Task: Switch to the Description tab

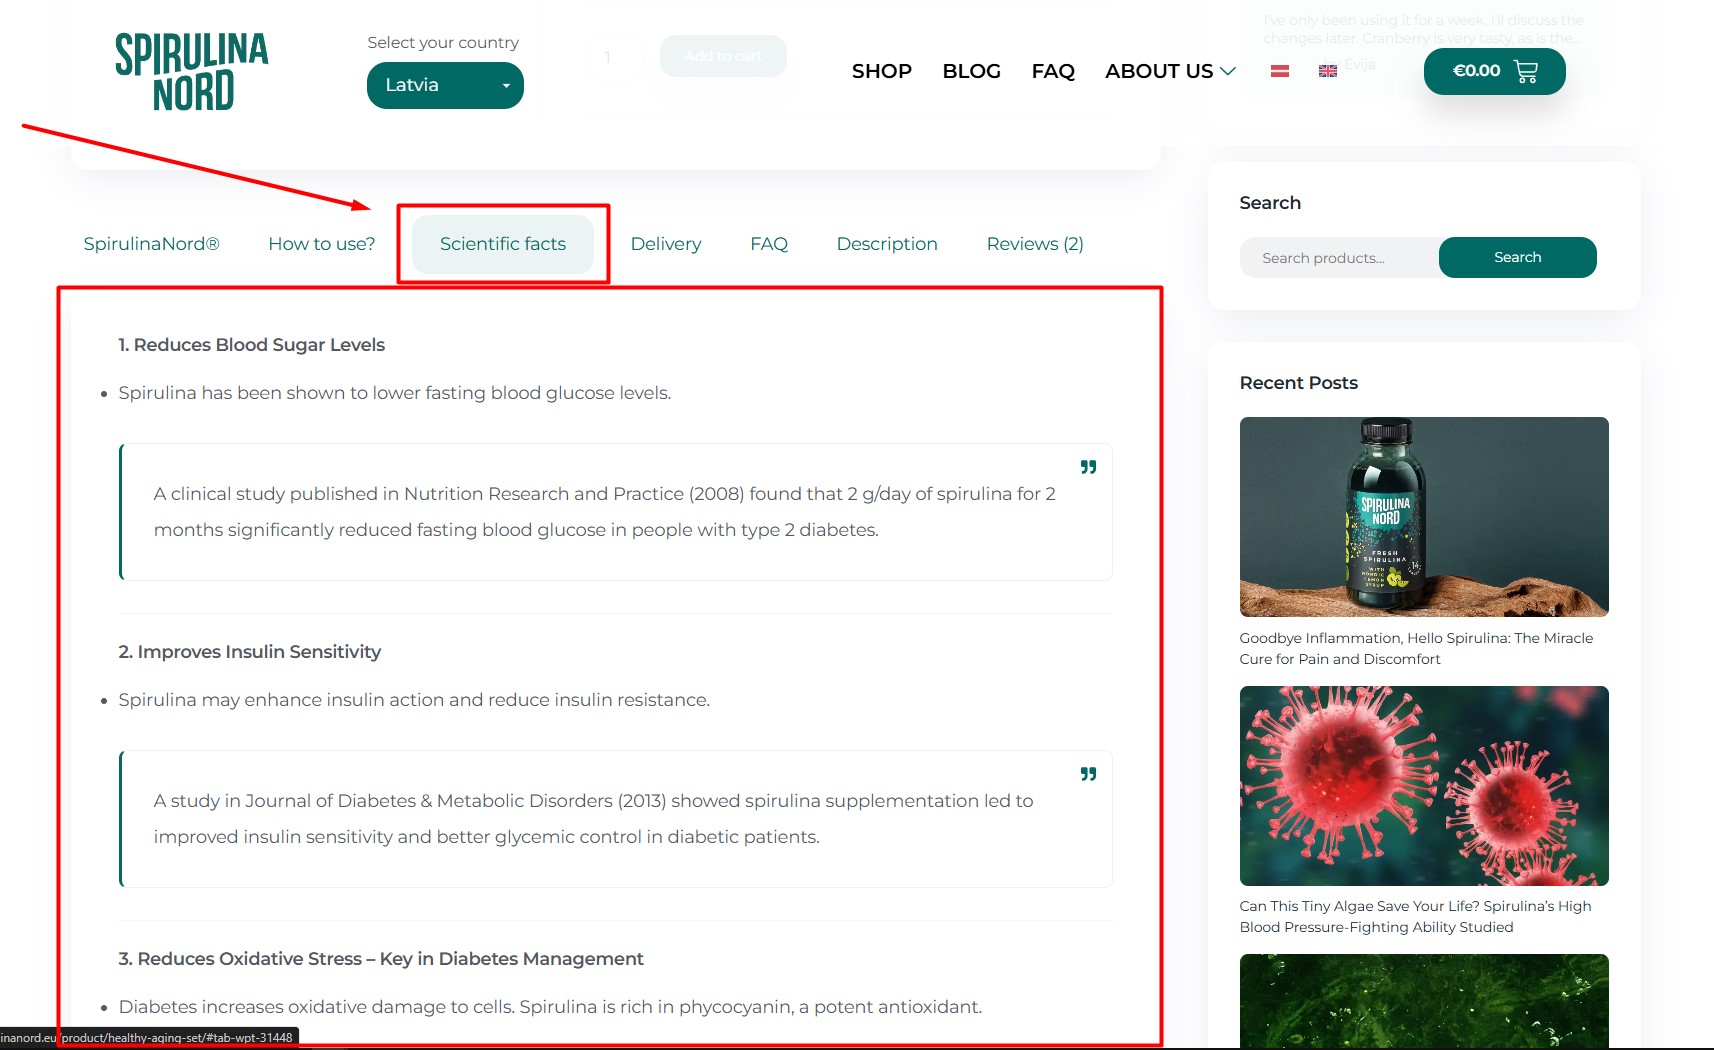Action: click(x=887, y=244)
